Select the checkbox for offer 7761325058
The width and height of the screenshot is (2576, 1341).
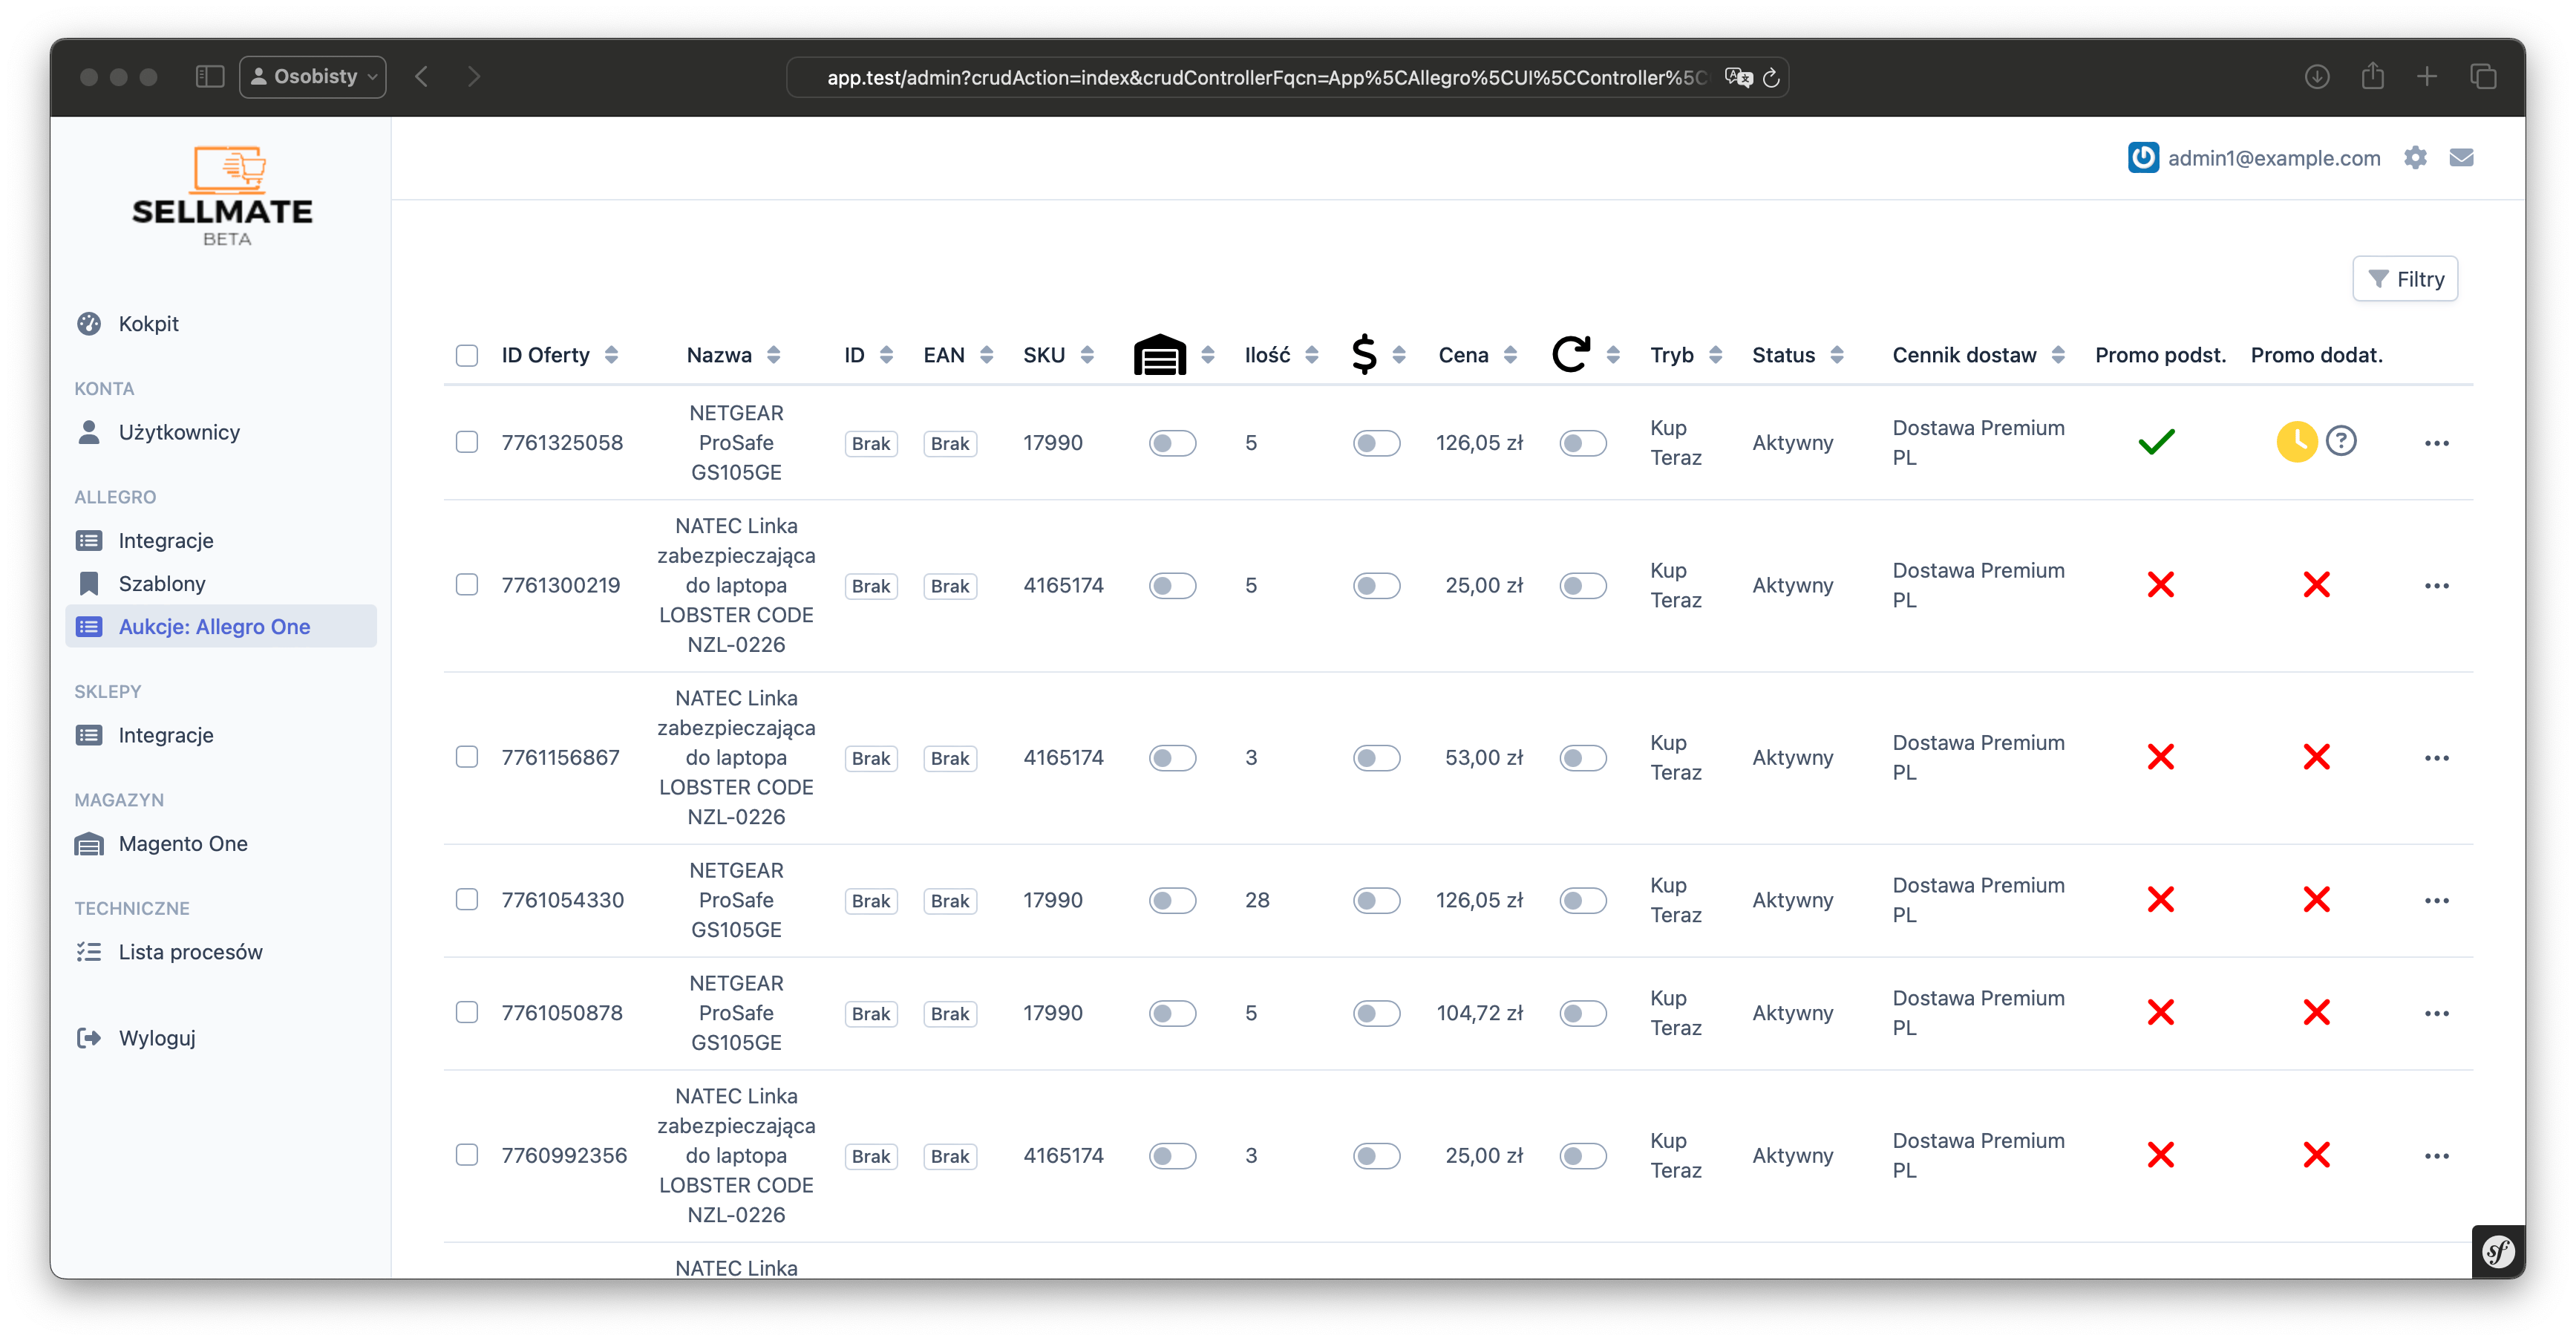466,442
